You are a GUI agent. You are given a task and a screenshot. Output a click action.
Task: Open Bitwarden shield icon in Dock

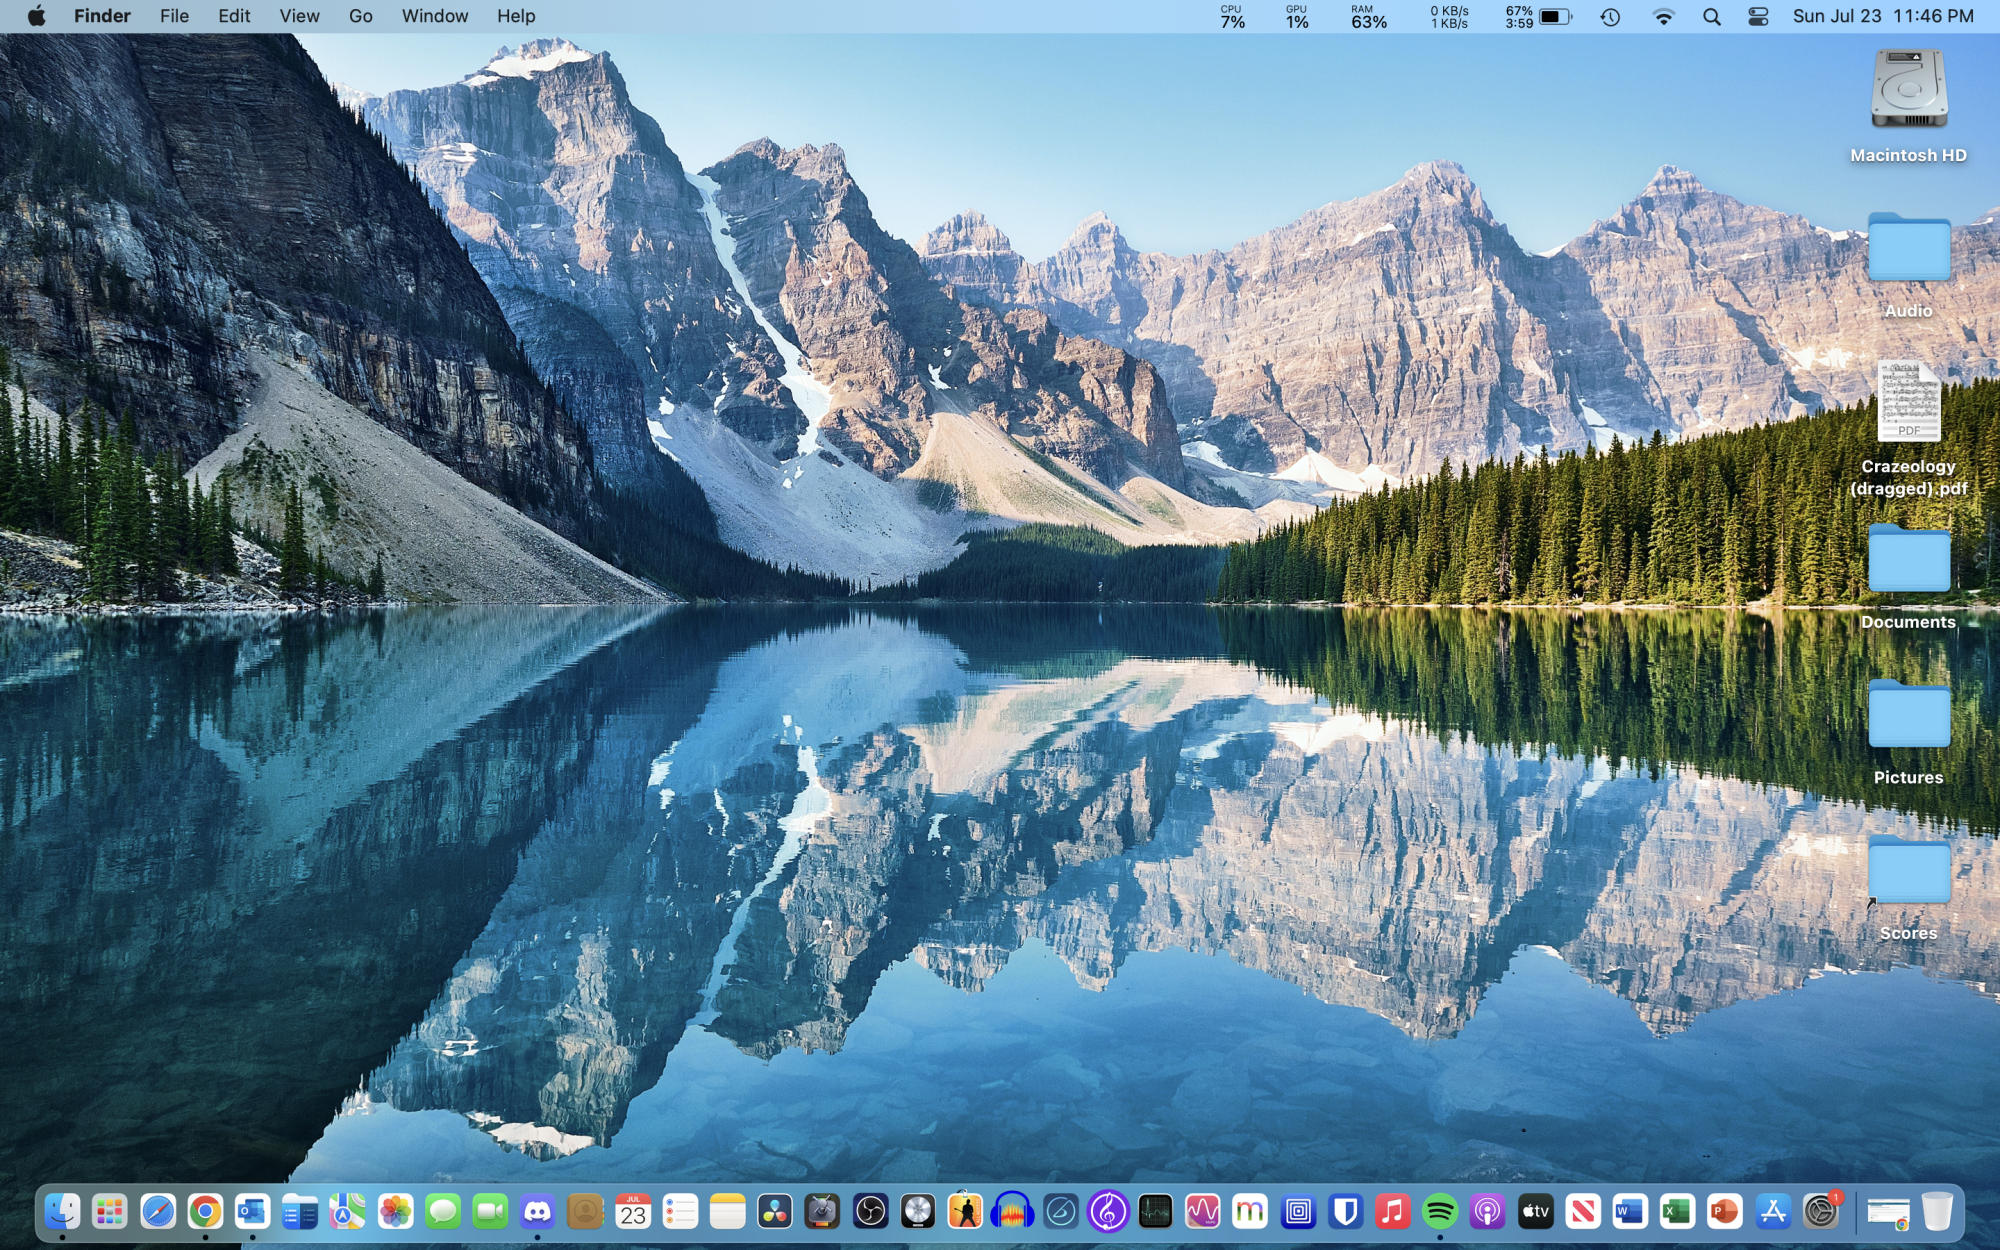[1346, 1212]
